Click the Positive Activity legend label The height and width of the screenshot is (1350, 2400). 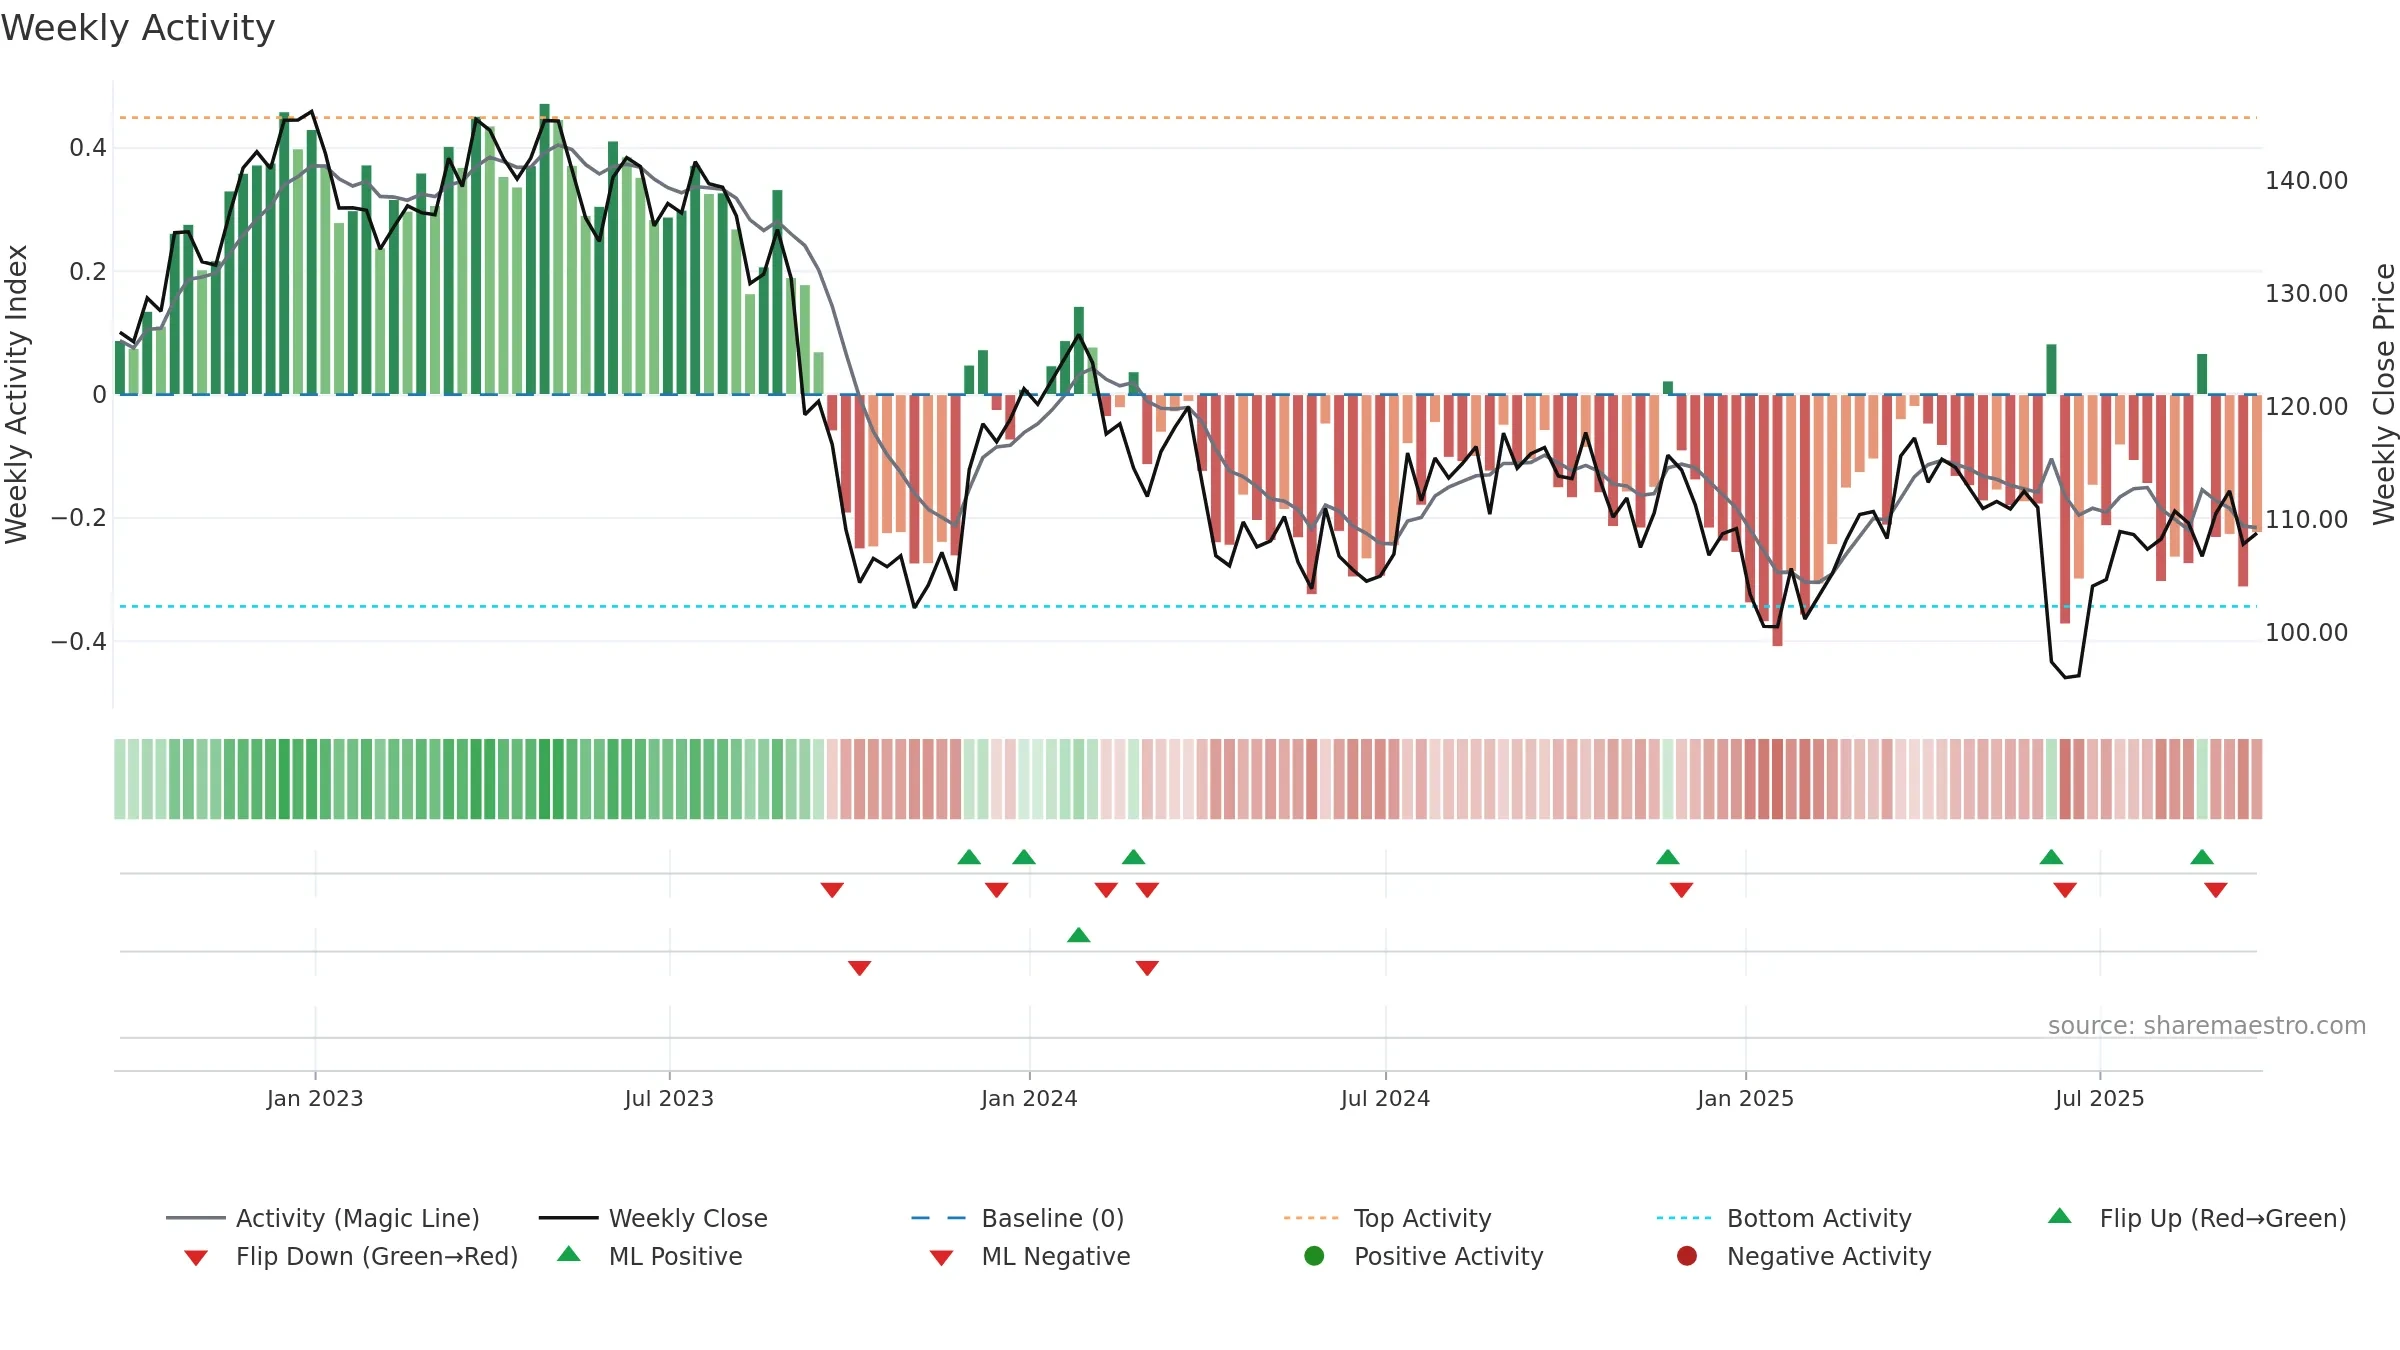[x=1448, y=1256]
